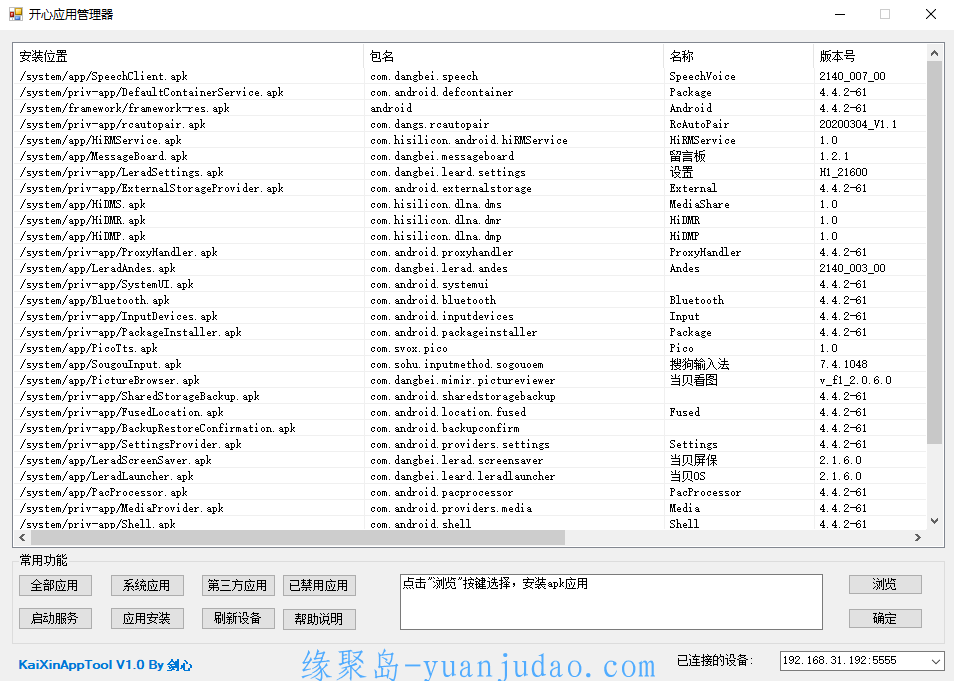Select BackupRestoreConfirmation.apk row
The image size is (954, 681).
[470, 428]
